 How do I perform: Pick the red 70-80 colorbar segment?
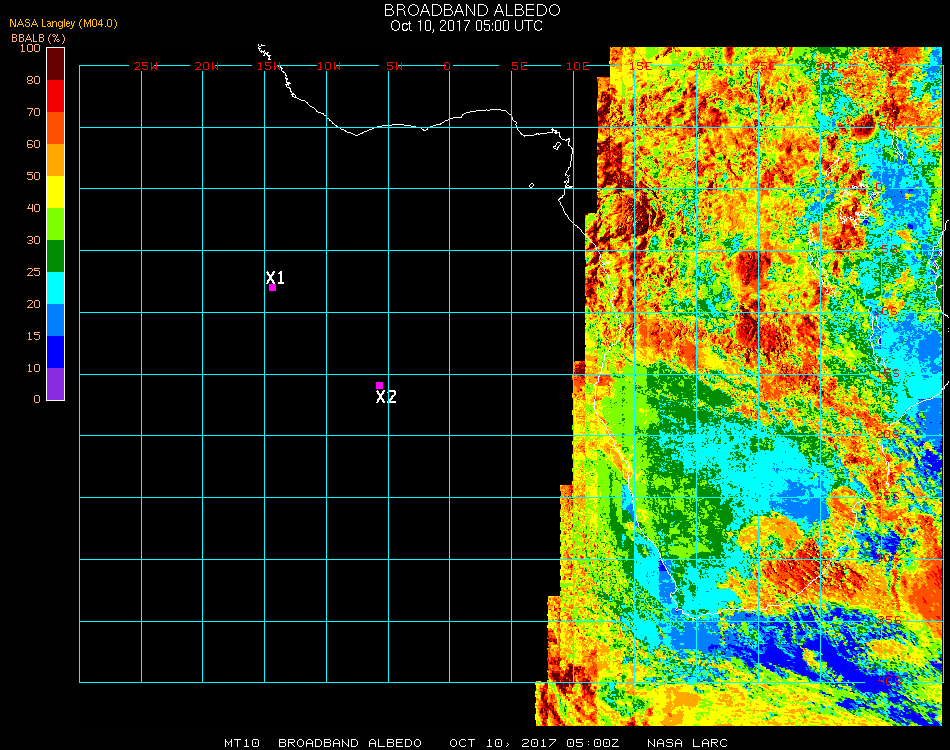pos(56,96)
